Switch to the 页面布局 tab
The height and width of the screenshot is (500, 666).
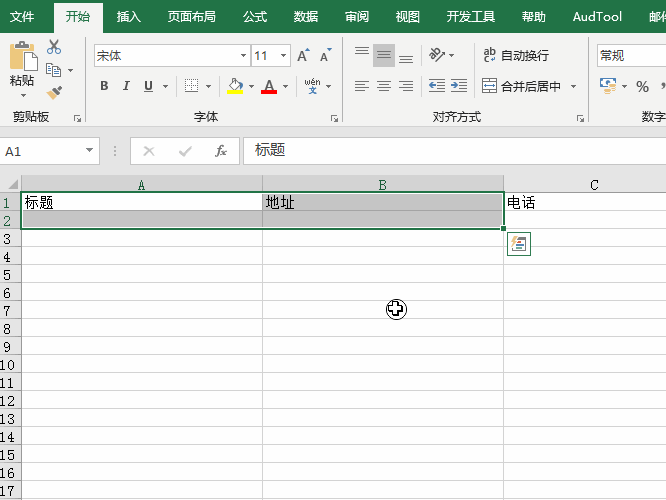[x=192, y=17]
